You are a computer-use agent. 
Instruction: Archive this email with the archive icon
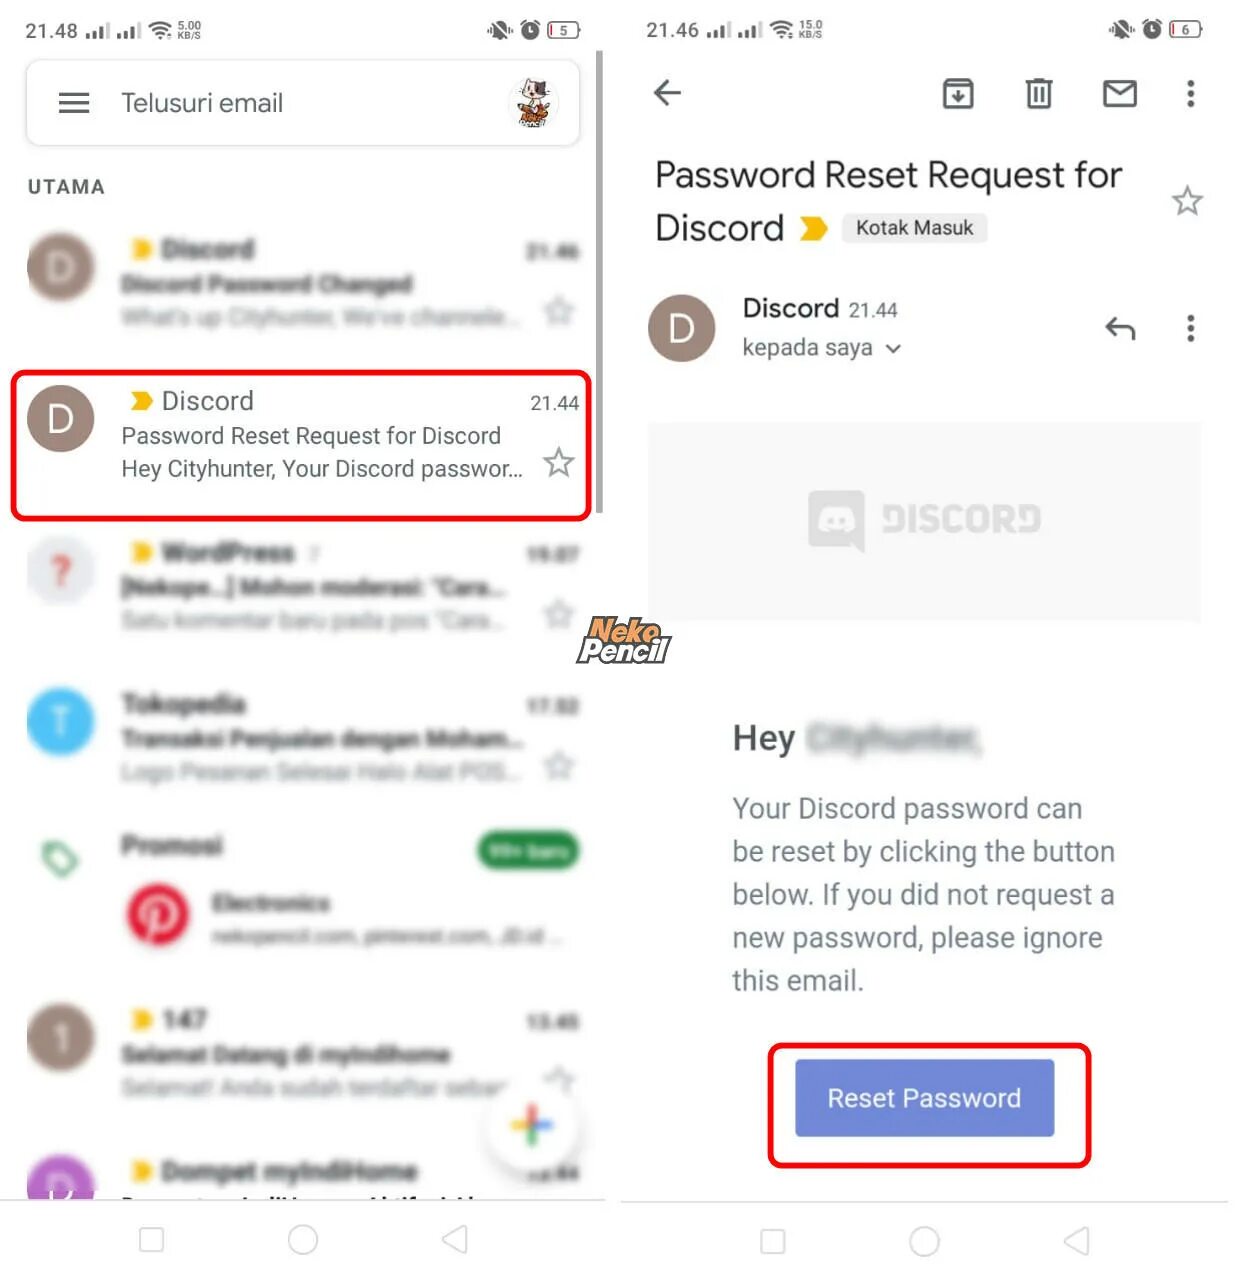tap(958, 93)
